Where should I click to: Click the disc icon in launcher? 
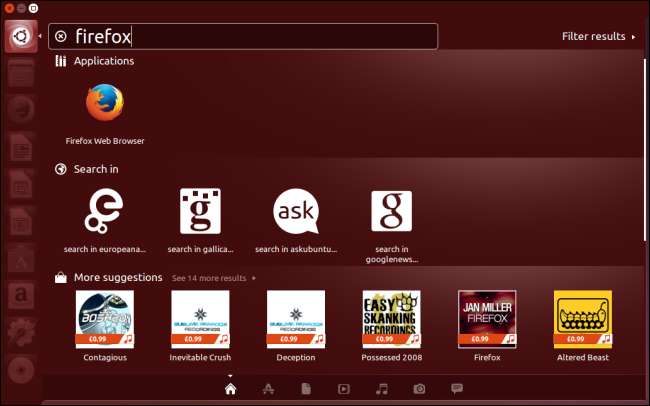point(21,370)
